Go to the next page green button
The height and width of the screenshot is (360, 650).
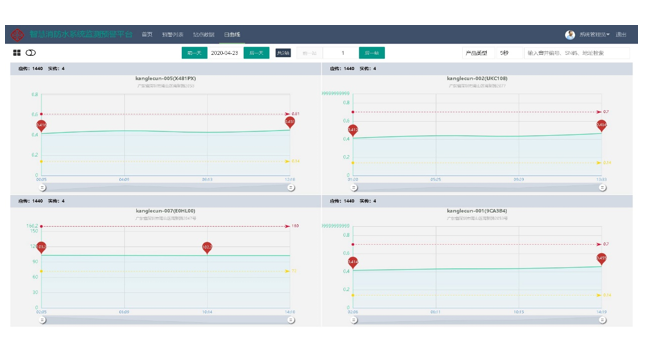[x=371, y=53]
